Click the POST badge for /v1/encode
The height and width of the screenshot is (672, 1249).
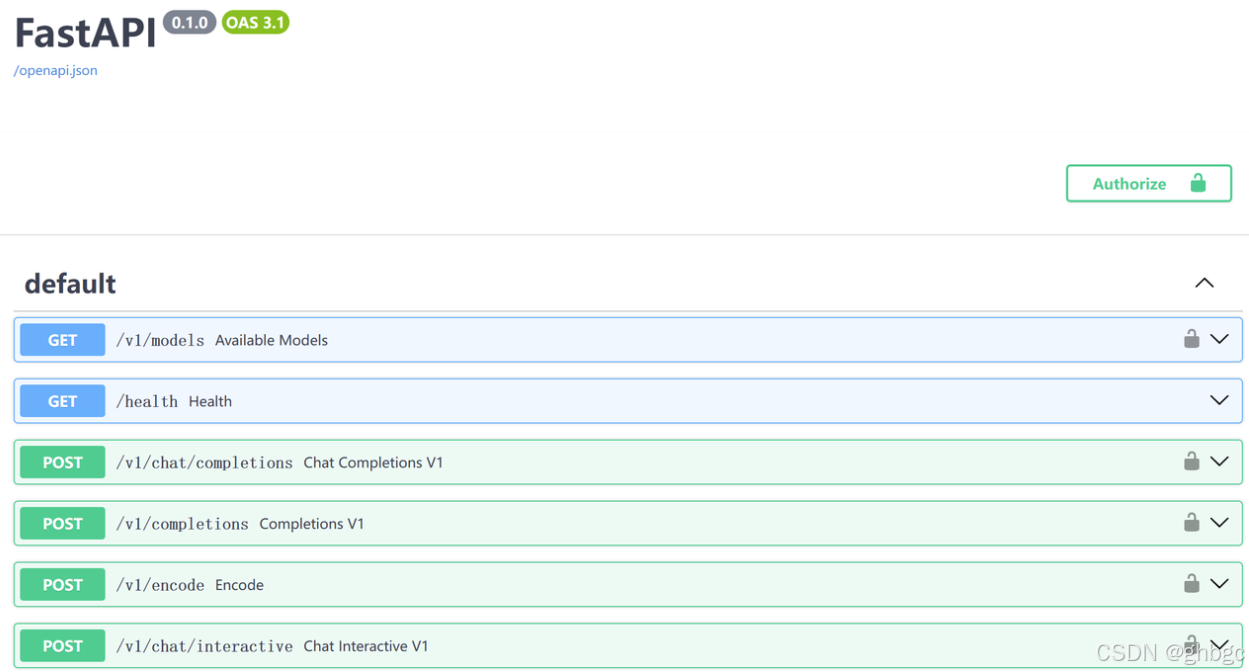[x=62, y=584]
